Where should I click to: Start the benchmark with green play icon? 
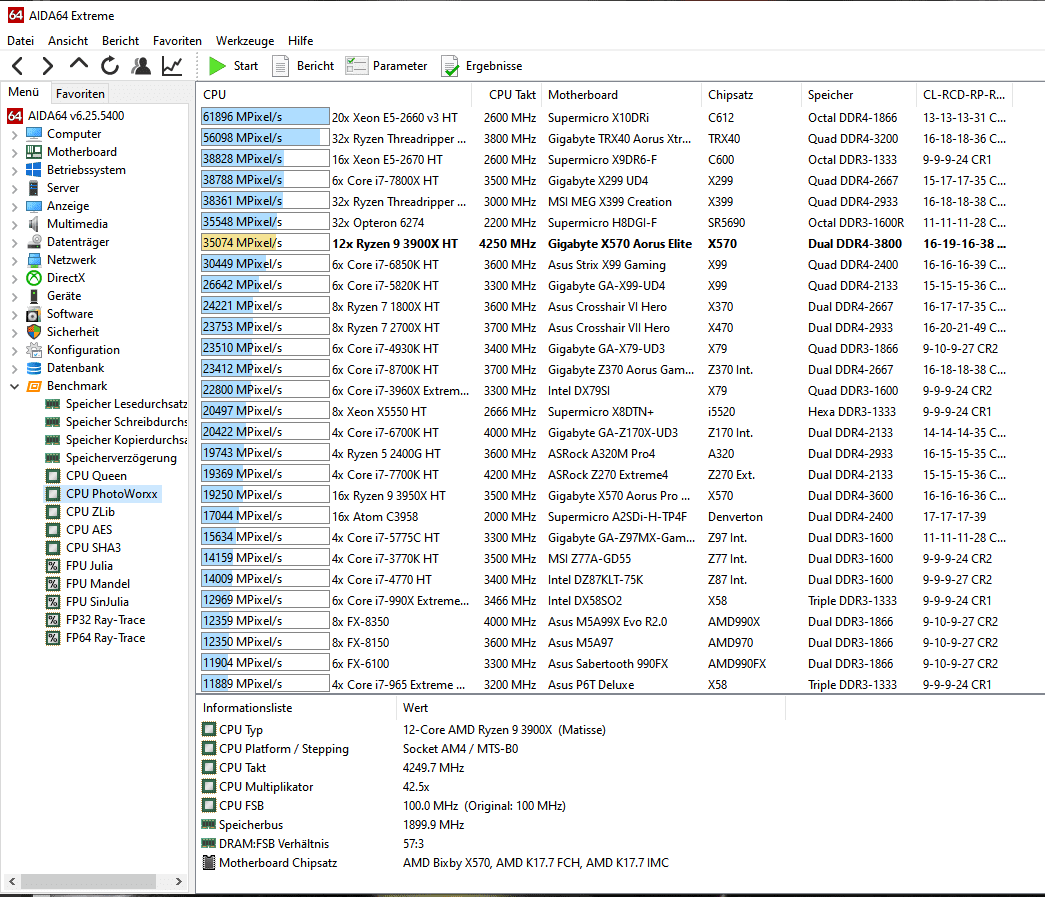(x=217, y=66)
